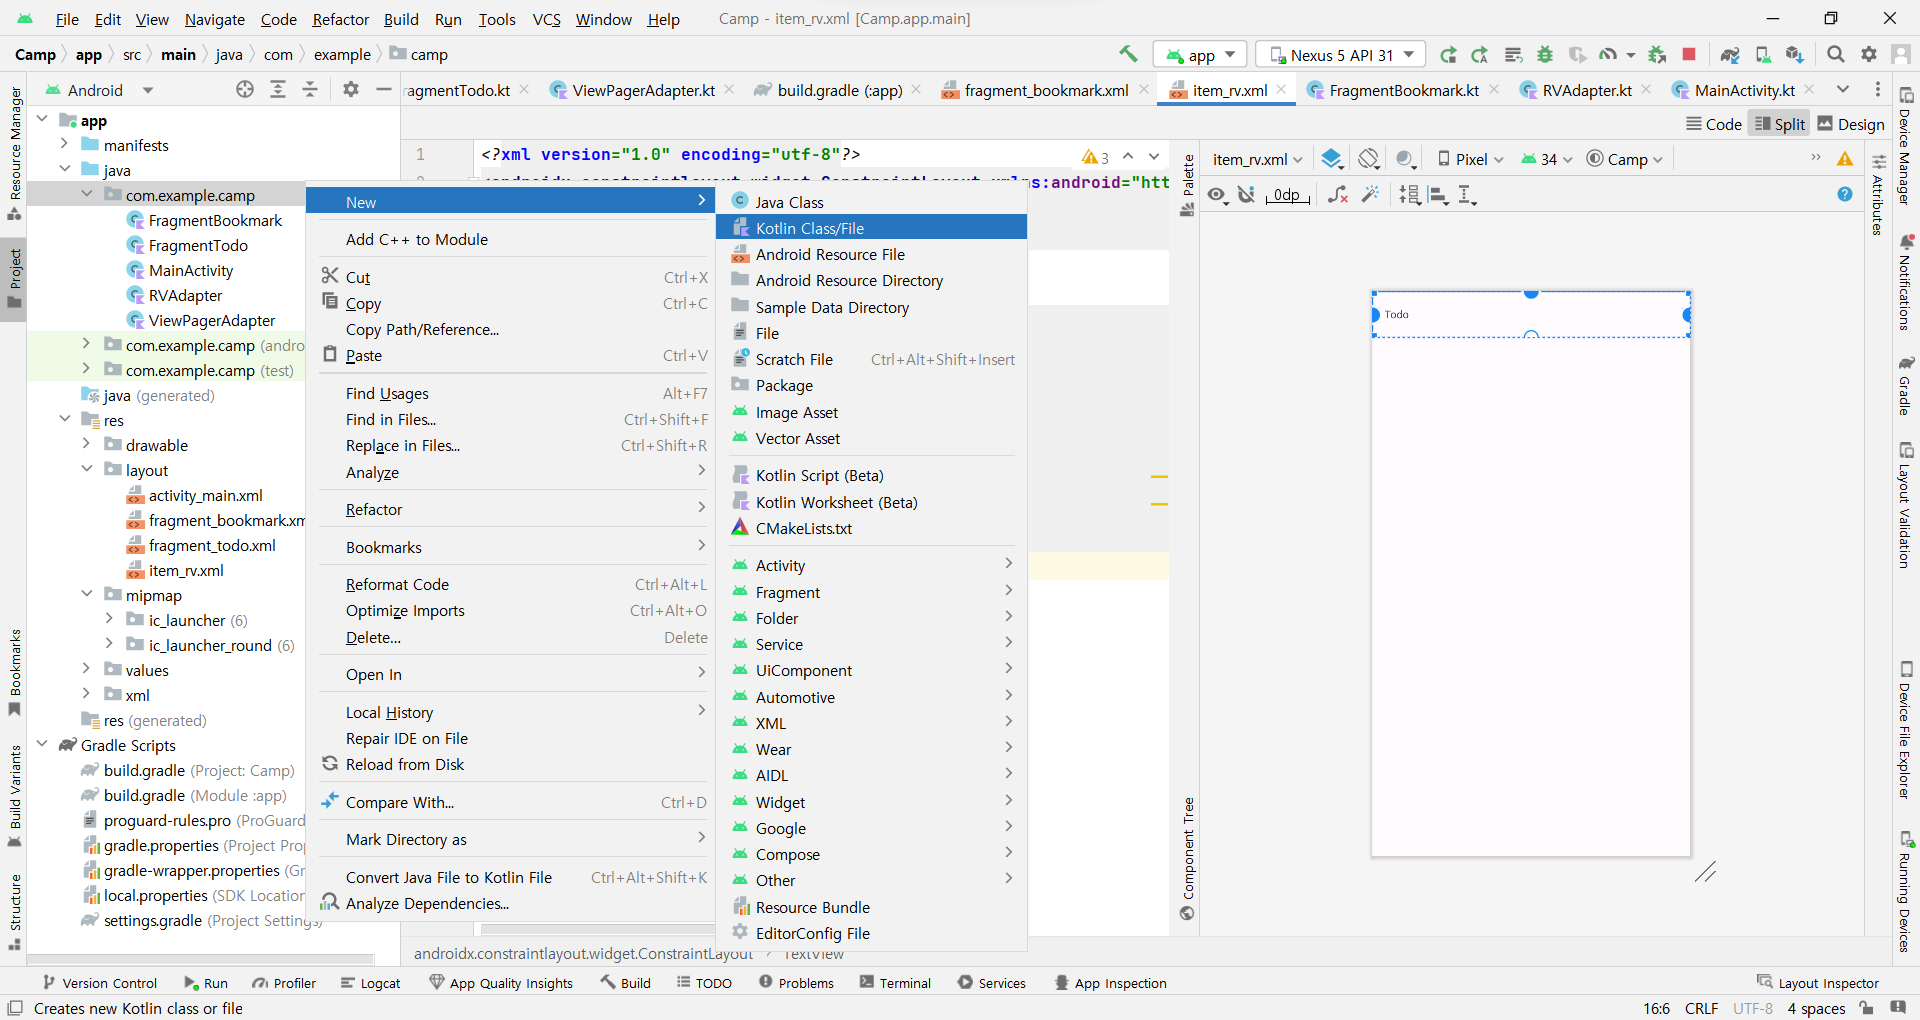The width and height of the screenshot is (1920, 1020).
Task: Select the Todo TextView in design preview
Action: [x=1530, y=314]
